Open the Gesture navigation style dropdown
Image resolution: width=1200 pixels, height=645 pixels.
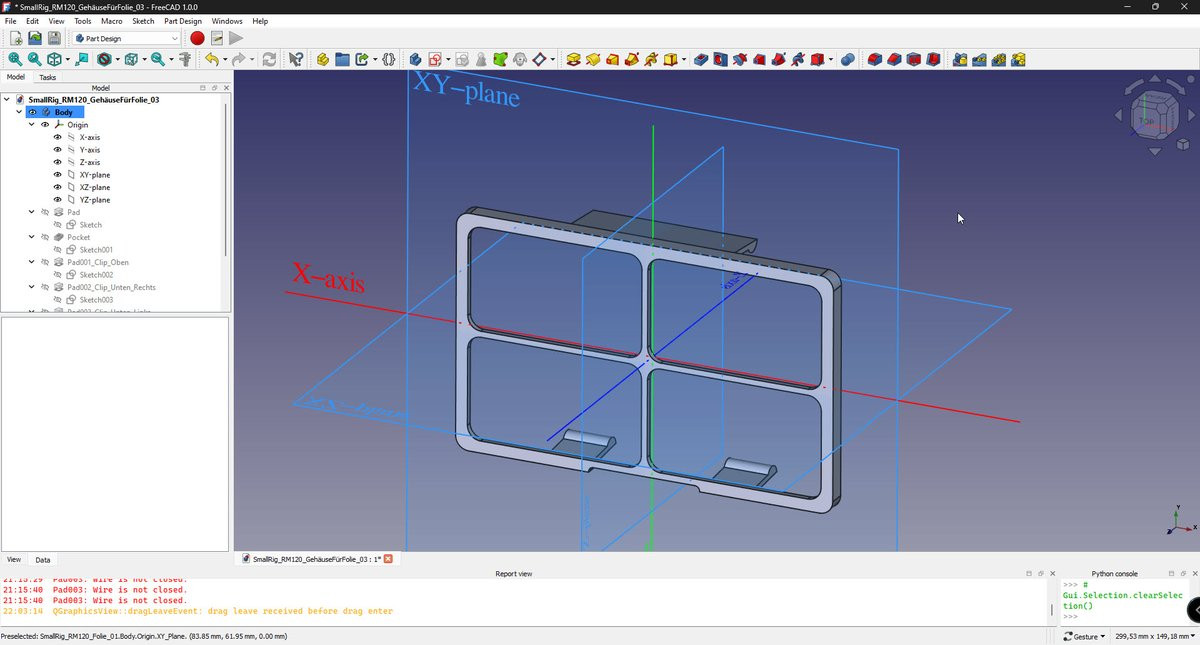click(x=1084, y=636)
